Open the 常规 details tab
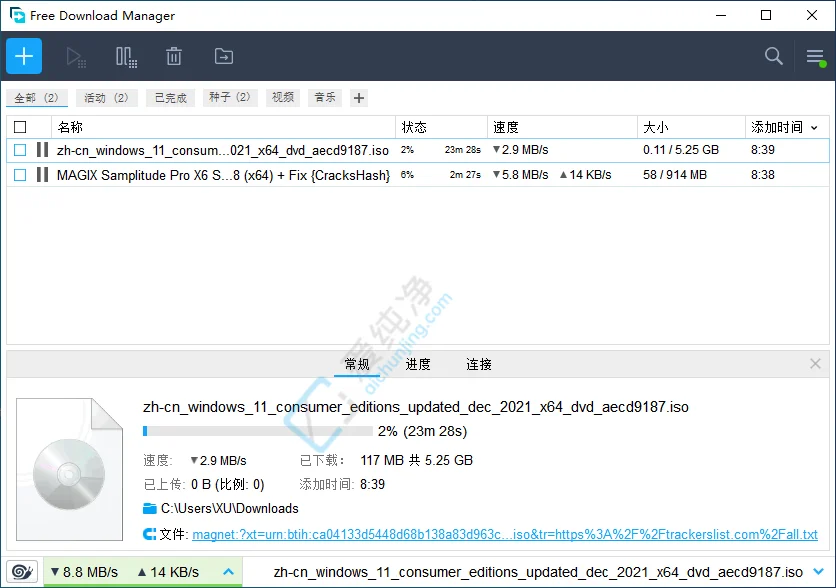This screenshot has height=588, width=836. pos(357,364)
